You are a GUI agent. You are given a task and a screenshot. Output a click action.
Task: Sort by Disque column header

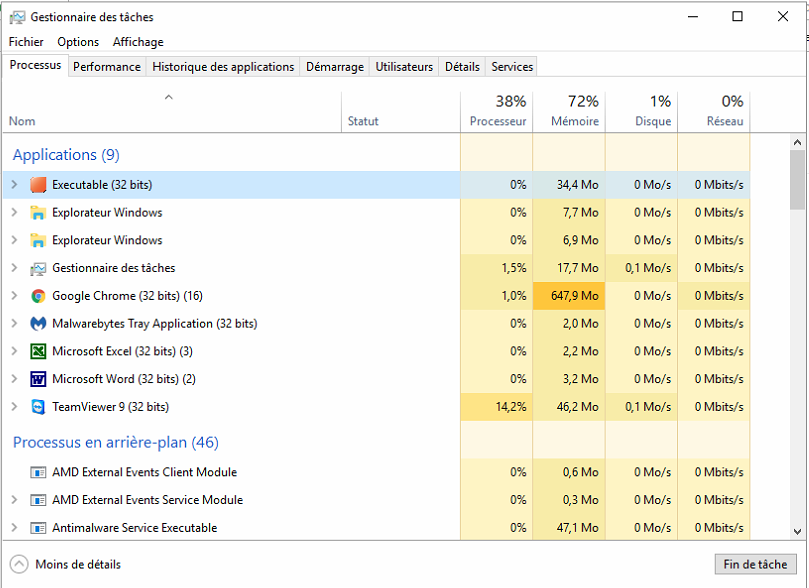pos(641,112)
